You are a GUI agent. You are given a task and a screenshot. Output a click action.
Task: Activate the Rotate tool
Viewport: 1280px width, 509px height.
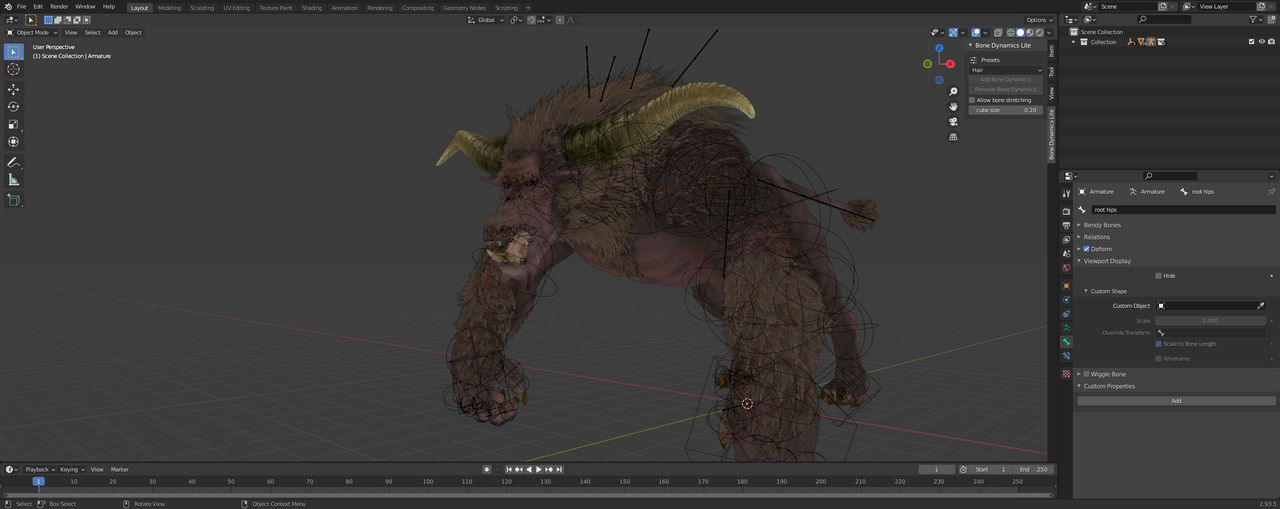tap(13, 106)
